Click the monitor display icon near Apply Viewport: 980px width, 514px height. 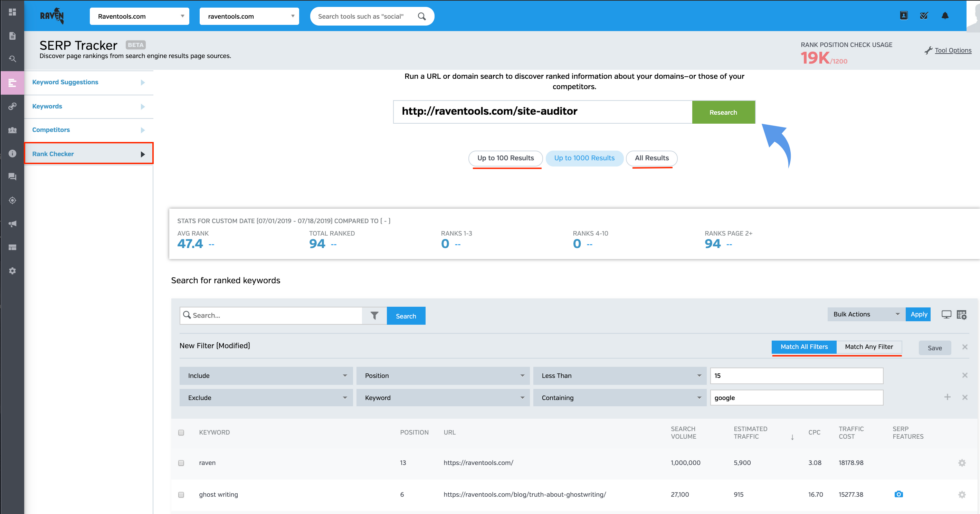tap(946, 314)
